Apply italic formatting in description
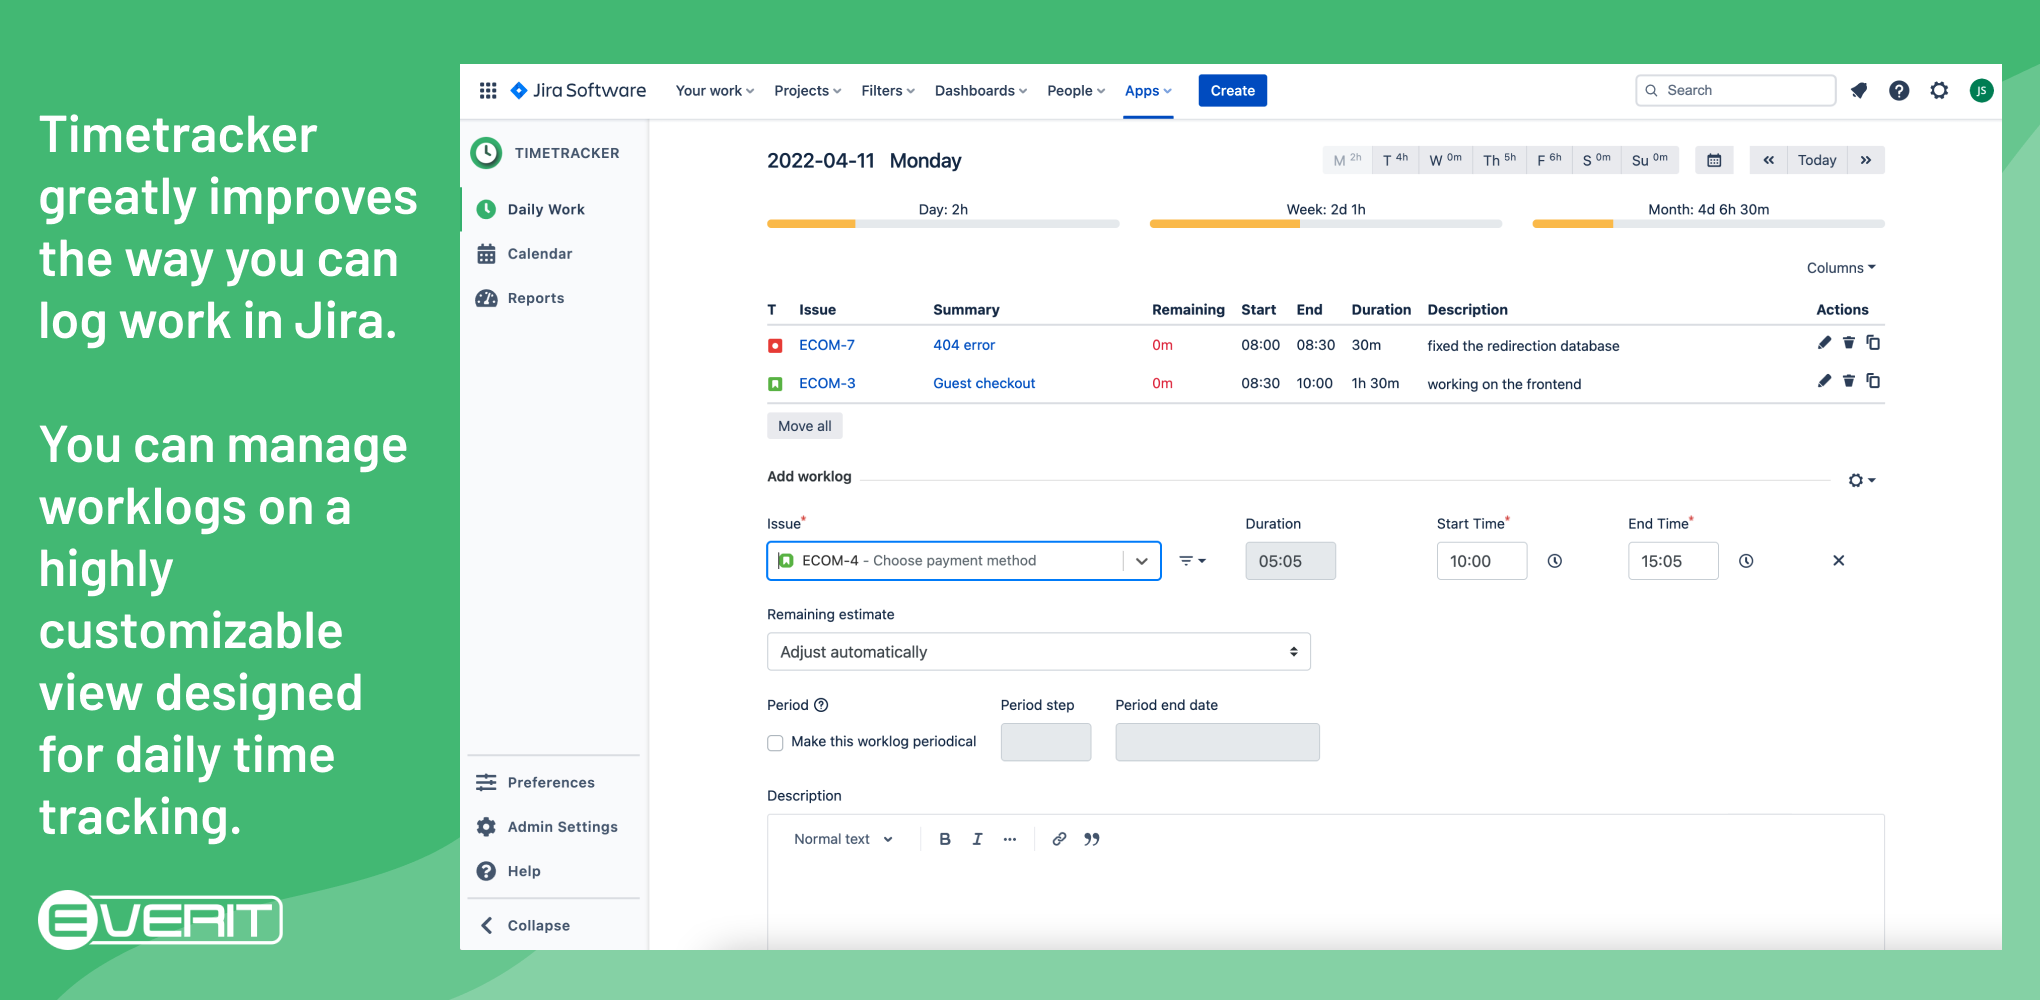Screen dimensions: 2040x1000 pyautogui.click(x=977, y=839)
